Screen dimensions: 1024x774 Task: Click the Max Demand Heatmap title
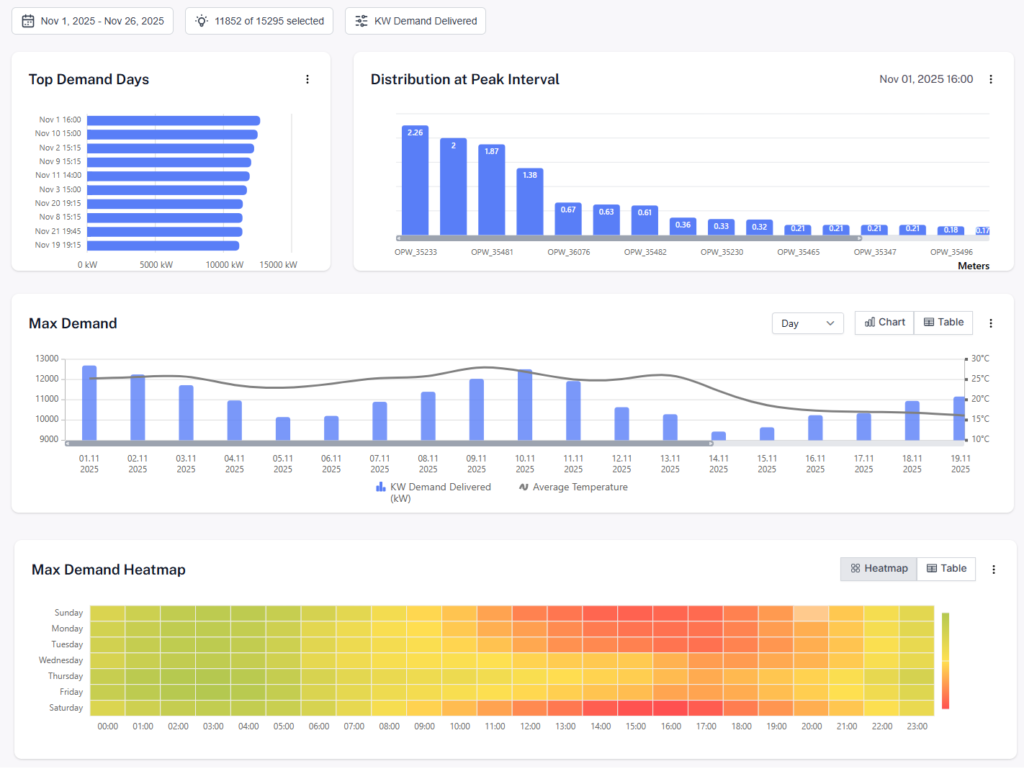(108, 570)
